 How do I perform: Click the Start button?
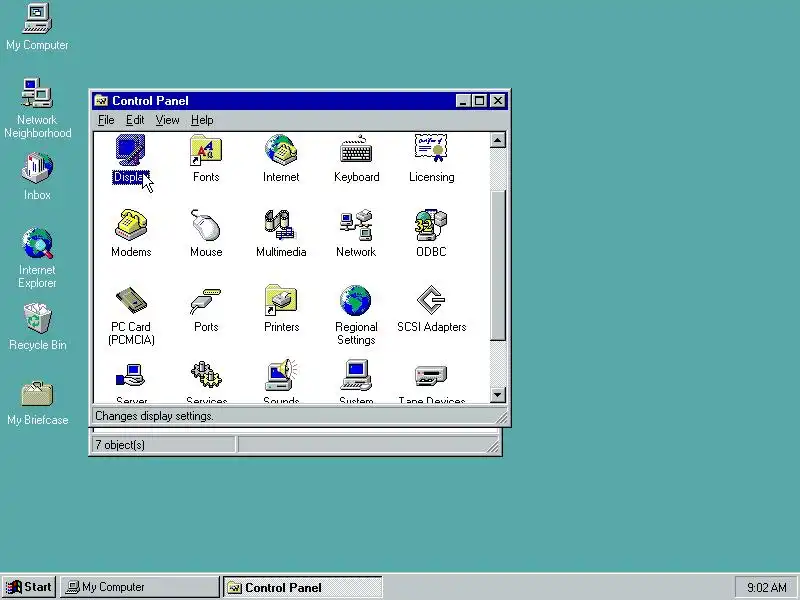pyautogui.click(x=30, y=587)
